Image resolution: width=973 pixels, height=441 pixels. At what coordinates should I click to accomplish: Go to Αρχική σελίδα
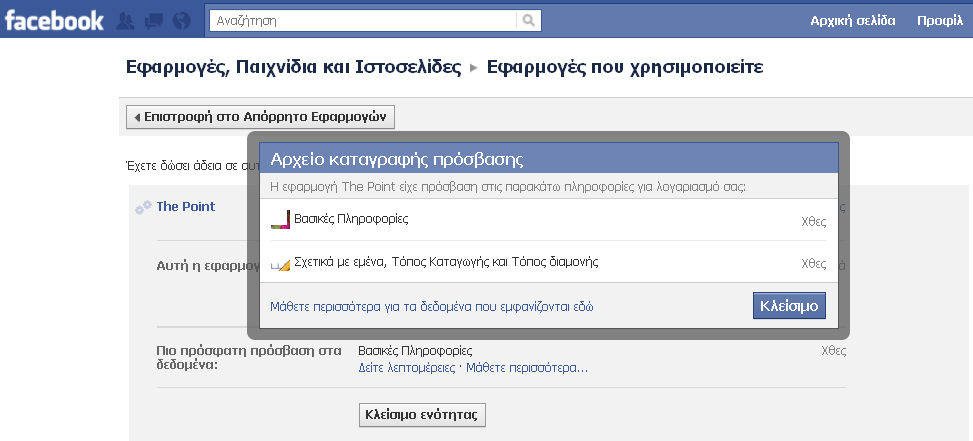tap(853, 20)
